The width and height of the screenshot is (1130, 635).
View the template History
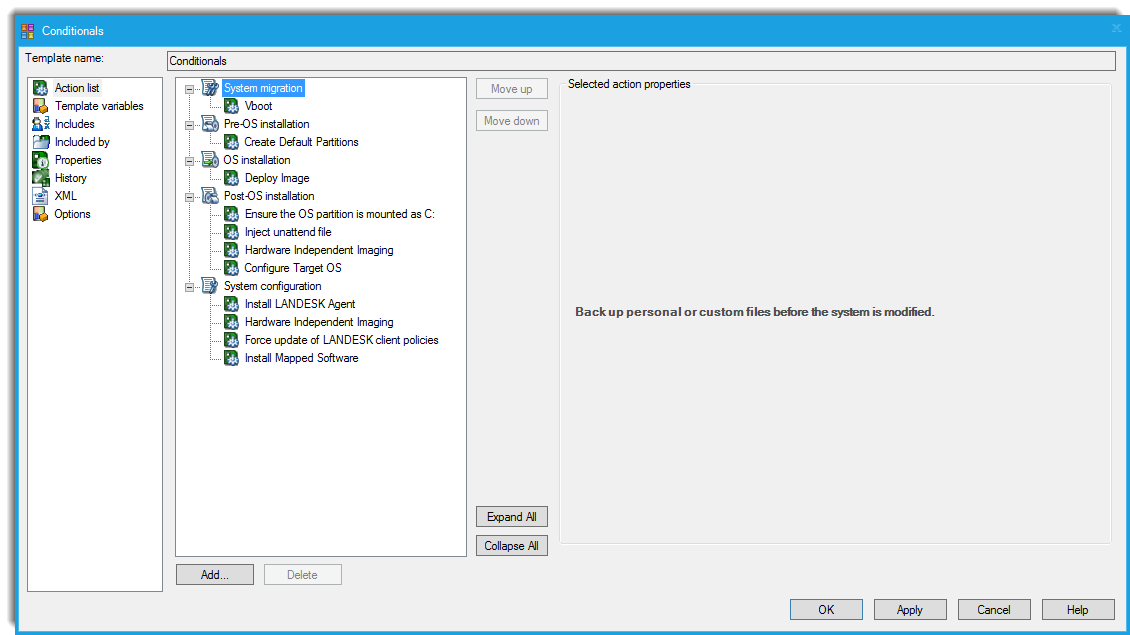(x=70, y=178)
